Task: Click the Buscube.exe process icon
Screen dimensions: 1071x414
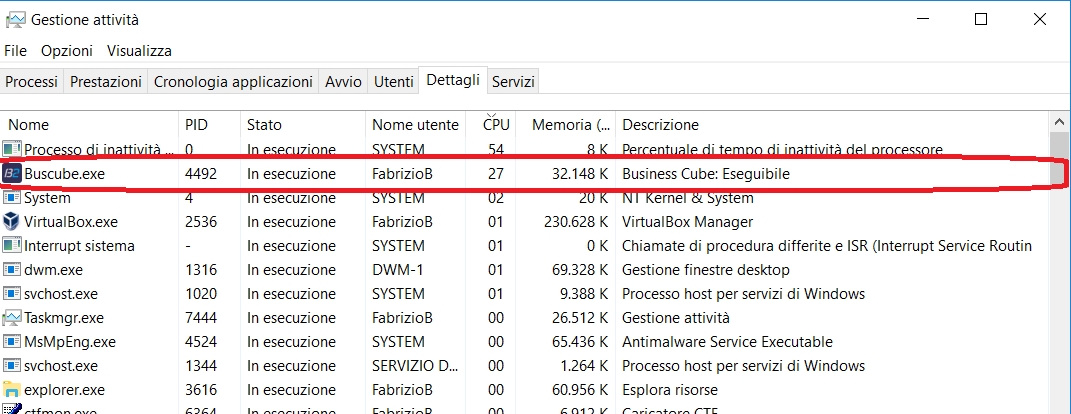Action: pyautogui.click(x=13, y=174)
